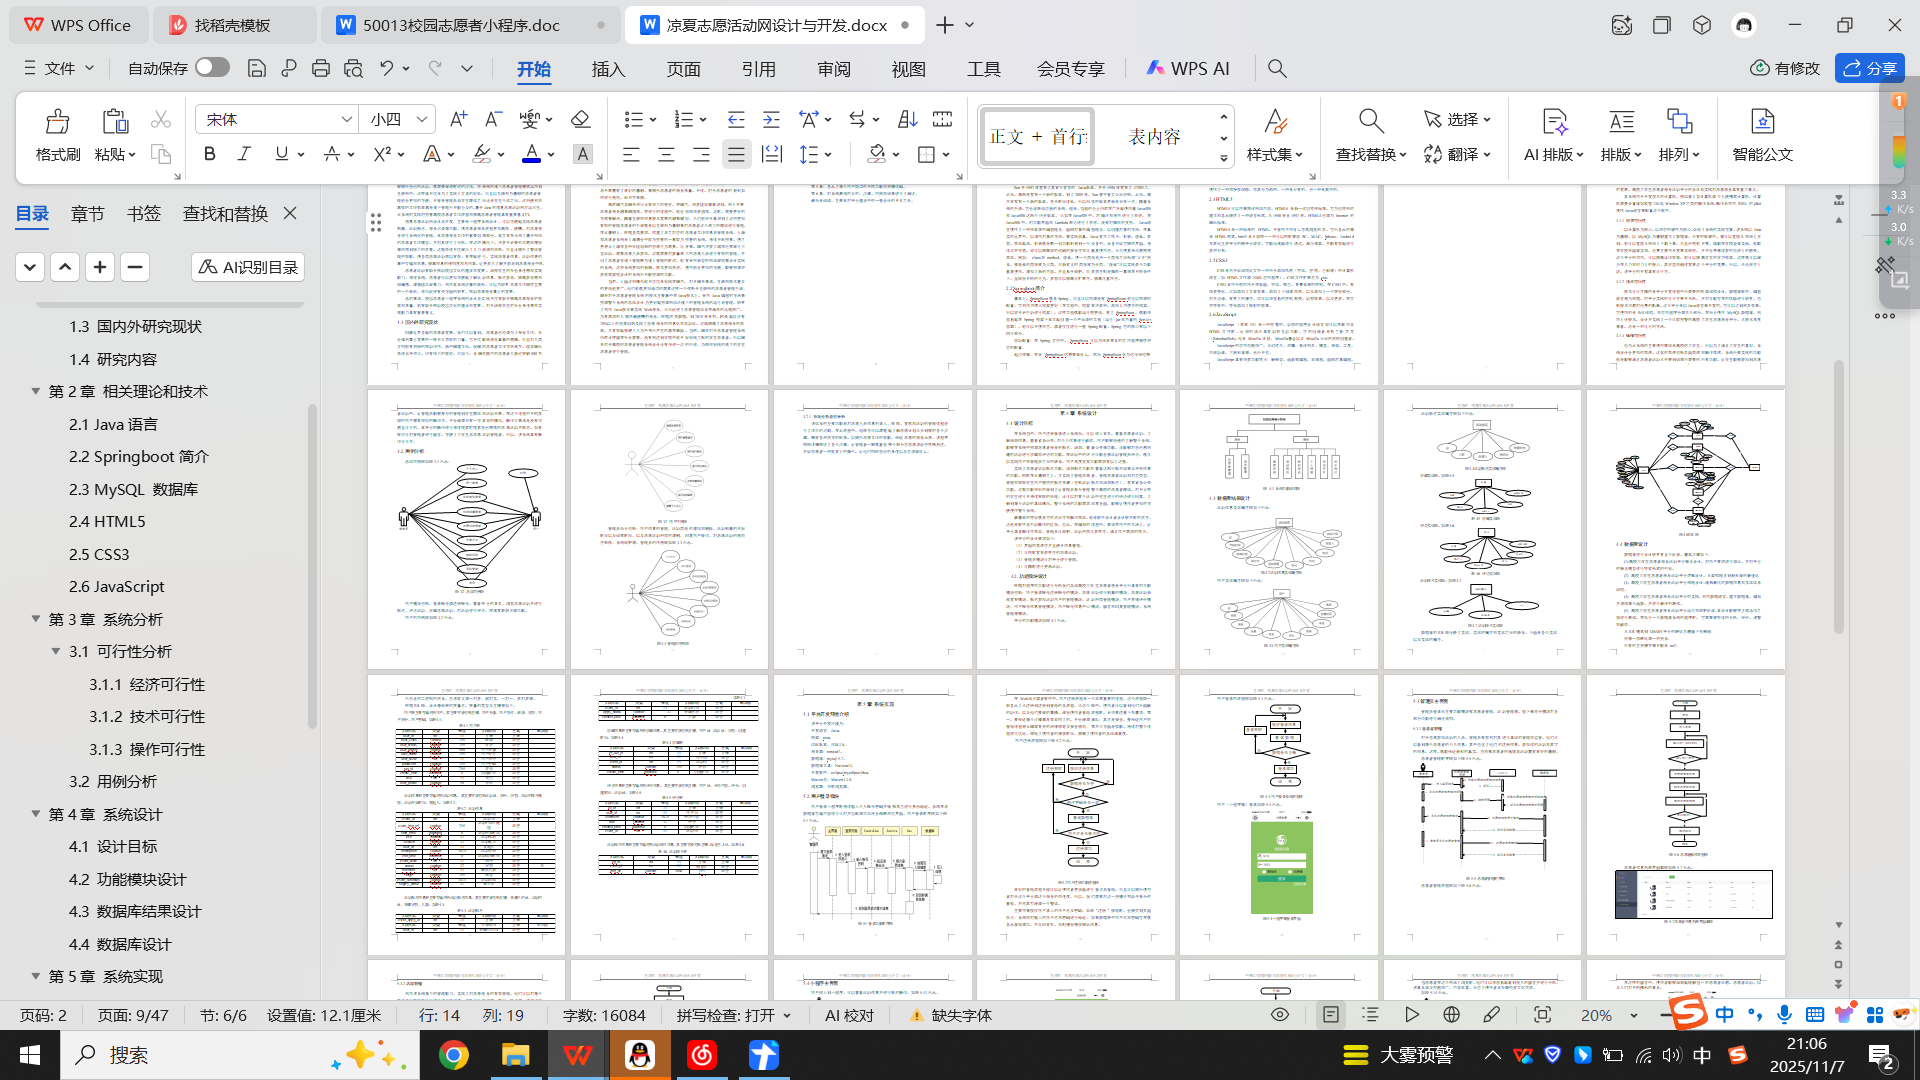The height and width of the screenshot is (1080, 1920).
Task: Click the AI layout icon
Action: [x=1553, y=122]
